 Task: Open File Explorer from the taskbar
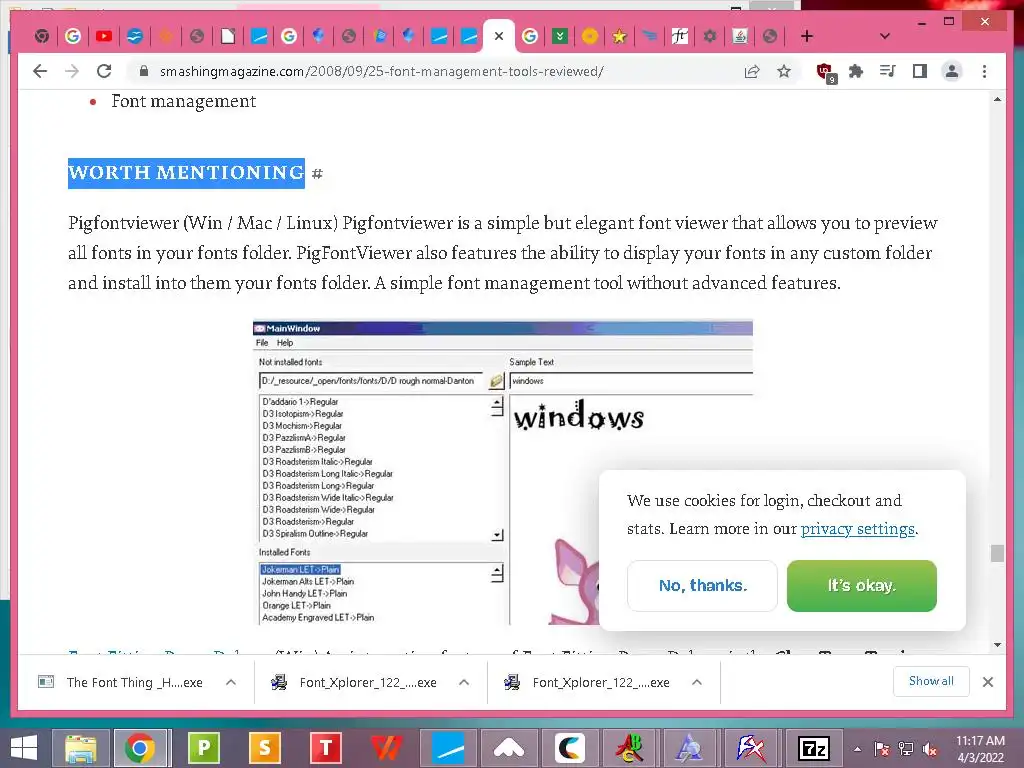point(80,748)
